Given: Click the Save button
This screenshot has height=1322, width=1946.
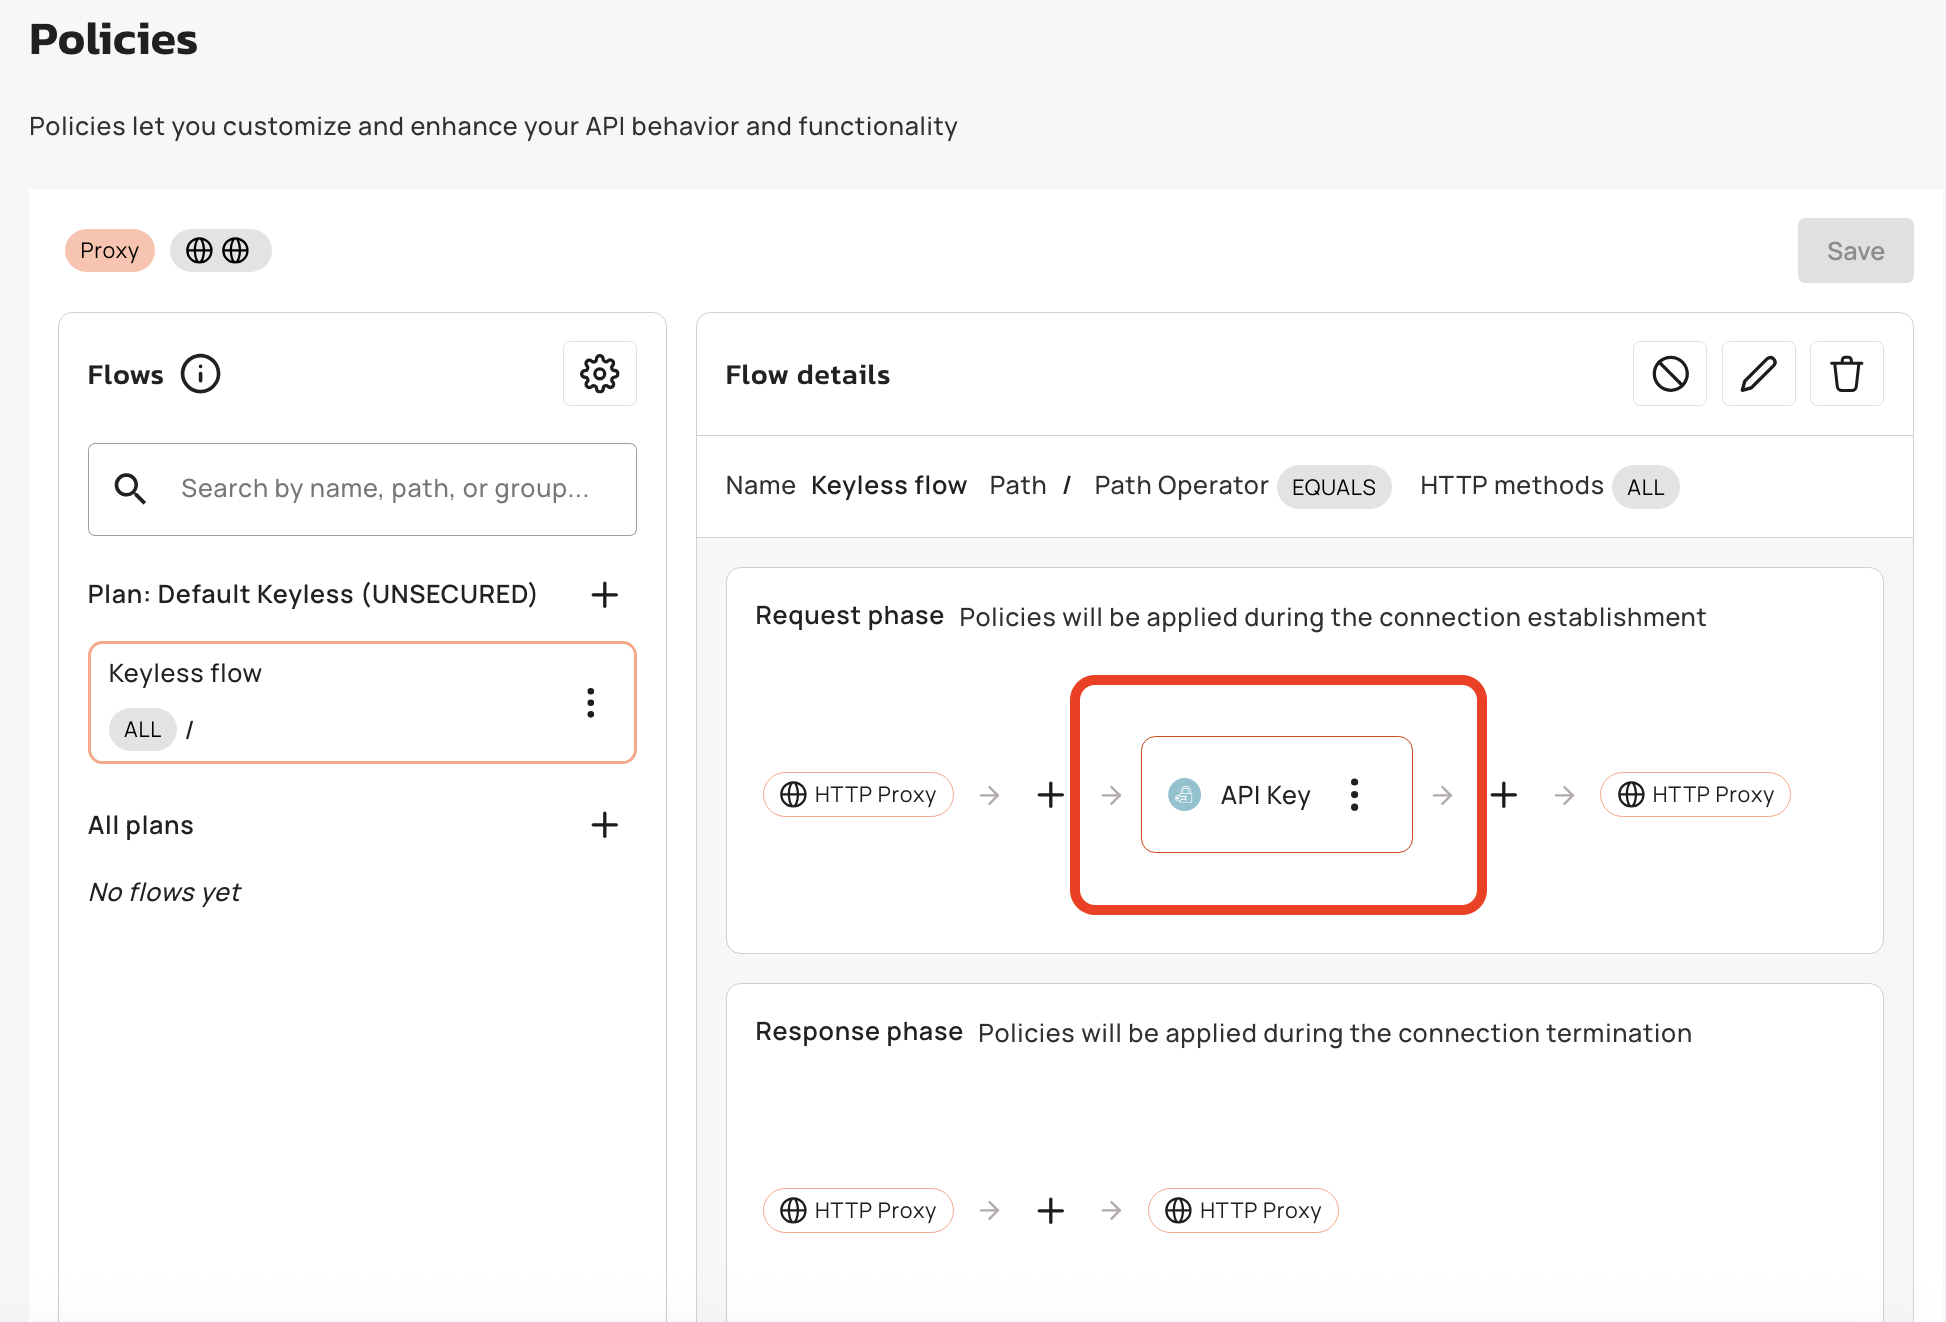Looking at the screenshot, I should pyautogui.click(x=1854, y=251).
